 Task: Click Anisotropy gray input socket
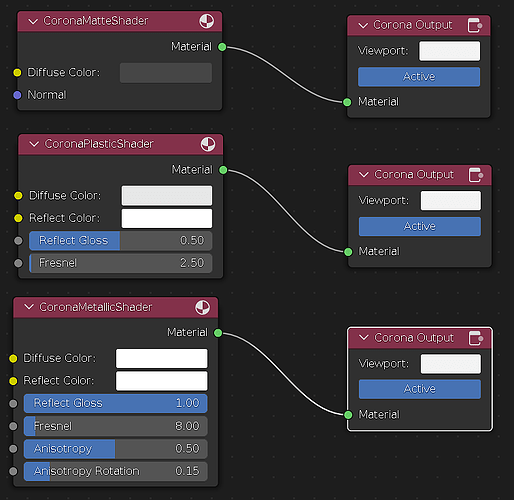pos(13,449)
